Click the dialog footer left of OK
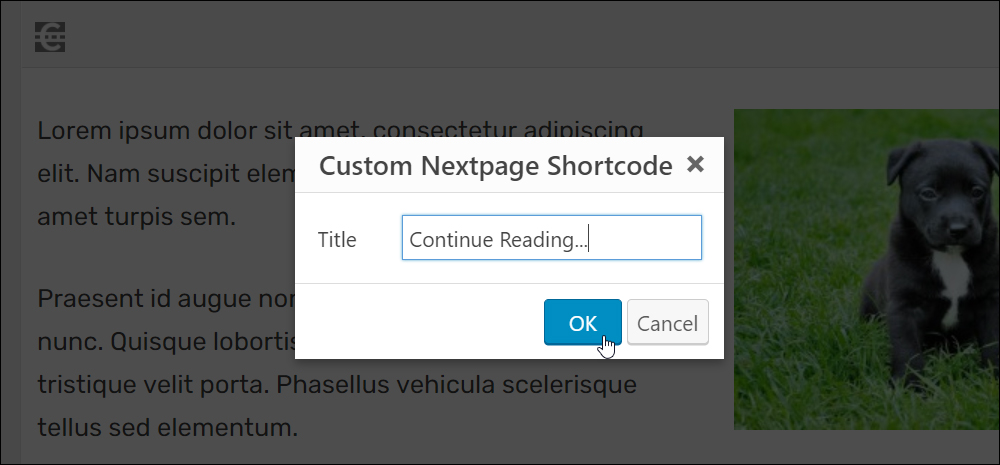This screenshot has height=465, width=1000. coord(419,321)
